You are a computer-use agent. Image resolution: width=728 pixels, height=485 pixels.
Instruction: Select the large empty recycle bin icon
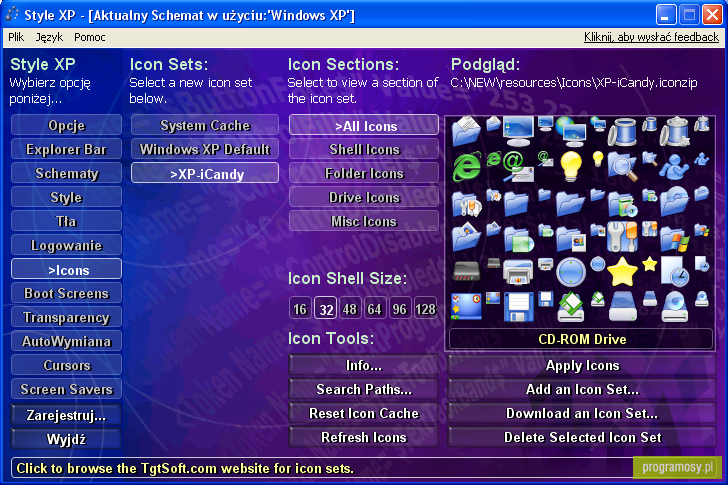[623, 132]
